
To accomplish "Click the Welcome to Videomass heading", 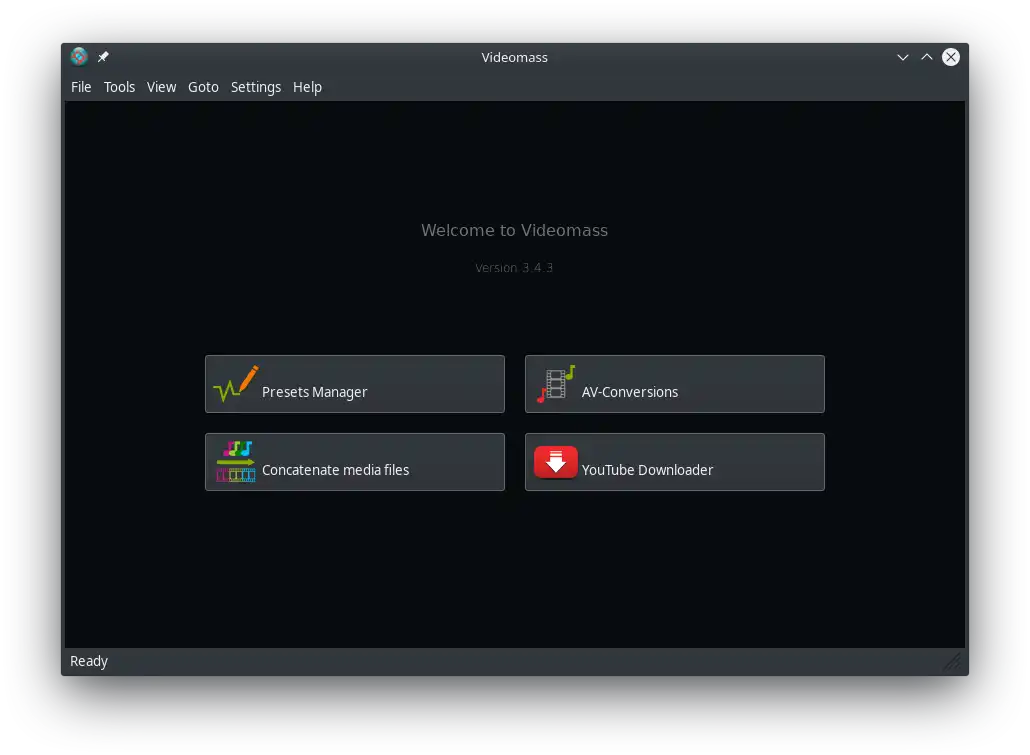I will pos(514,230).
